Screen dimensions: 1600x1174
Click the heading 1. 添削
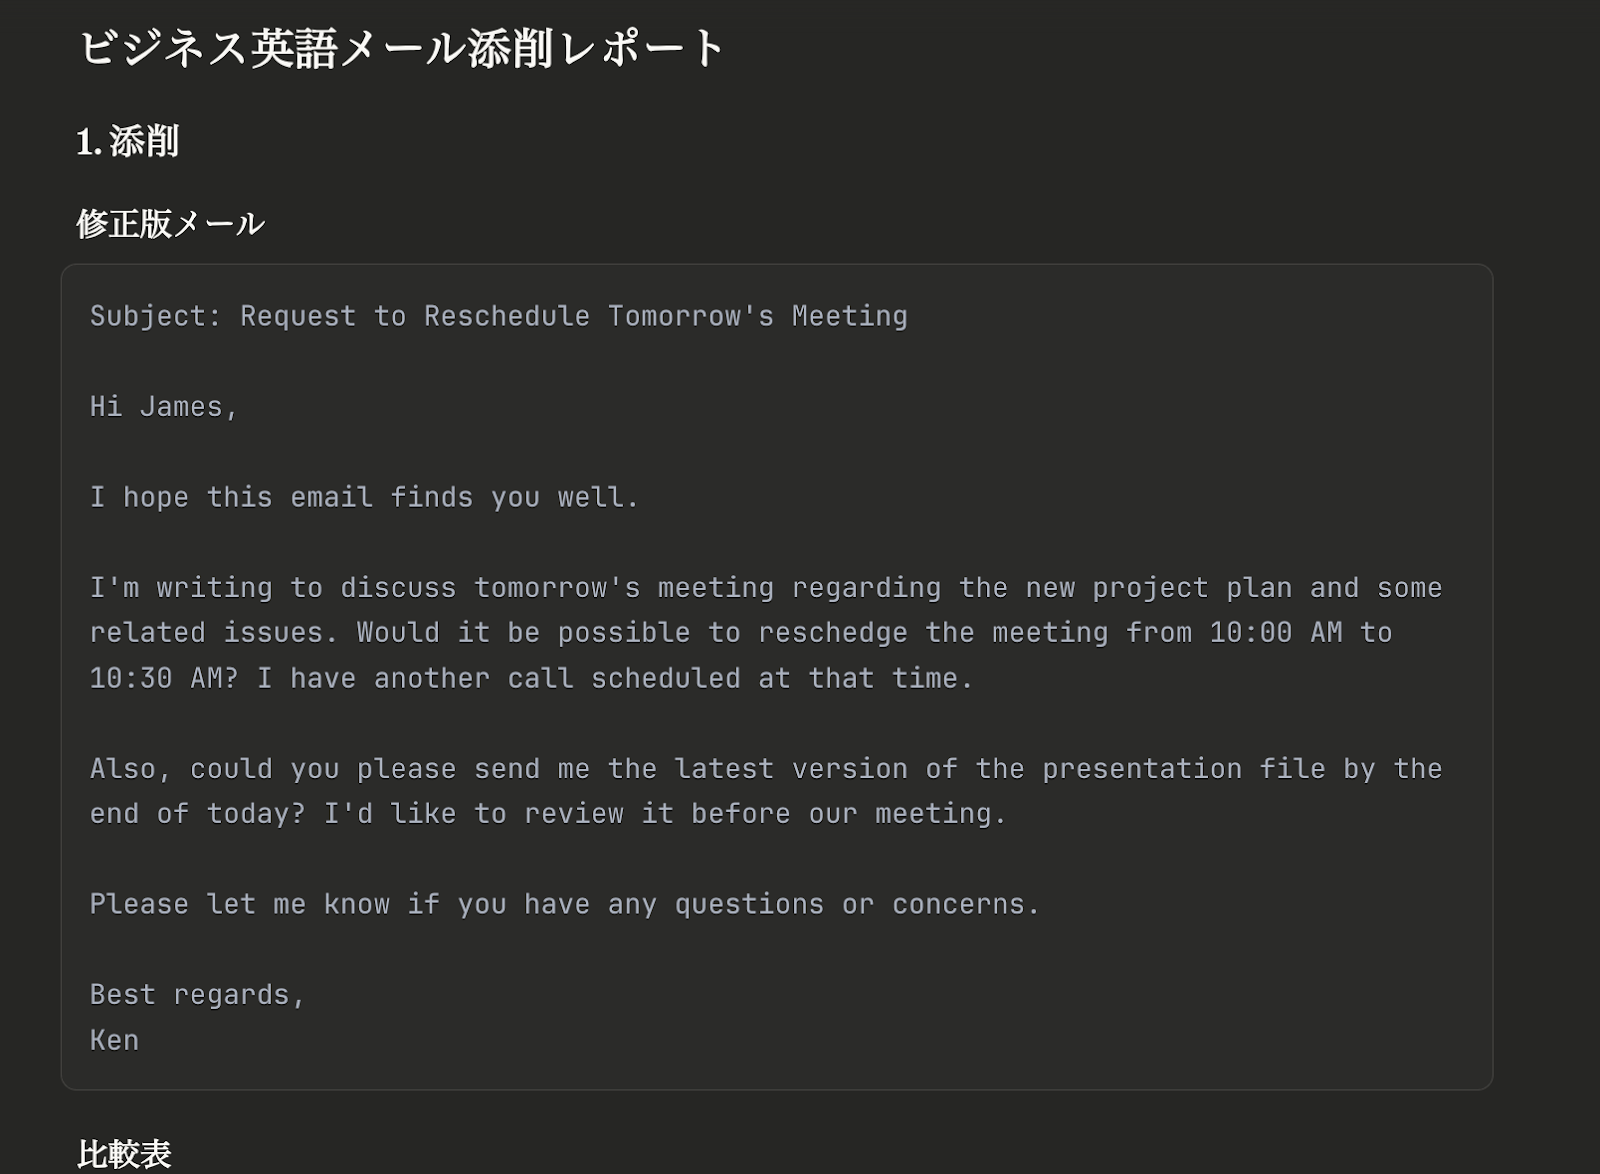point(127,141)
